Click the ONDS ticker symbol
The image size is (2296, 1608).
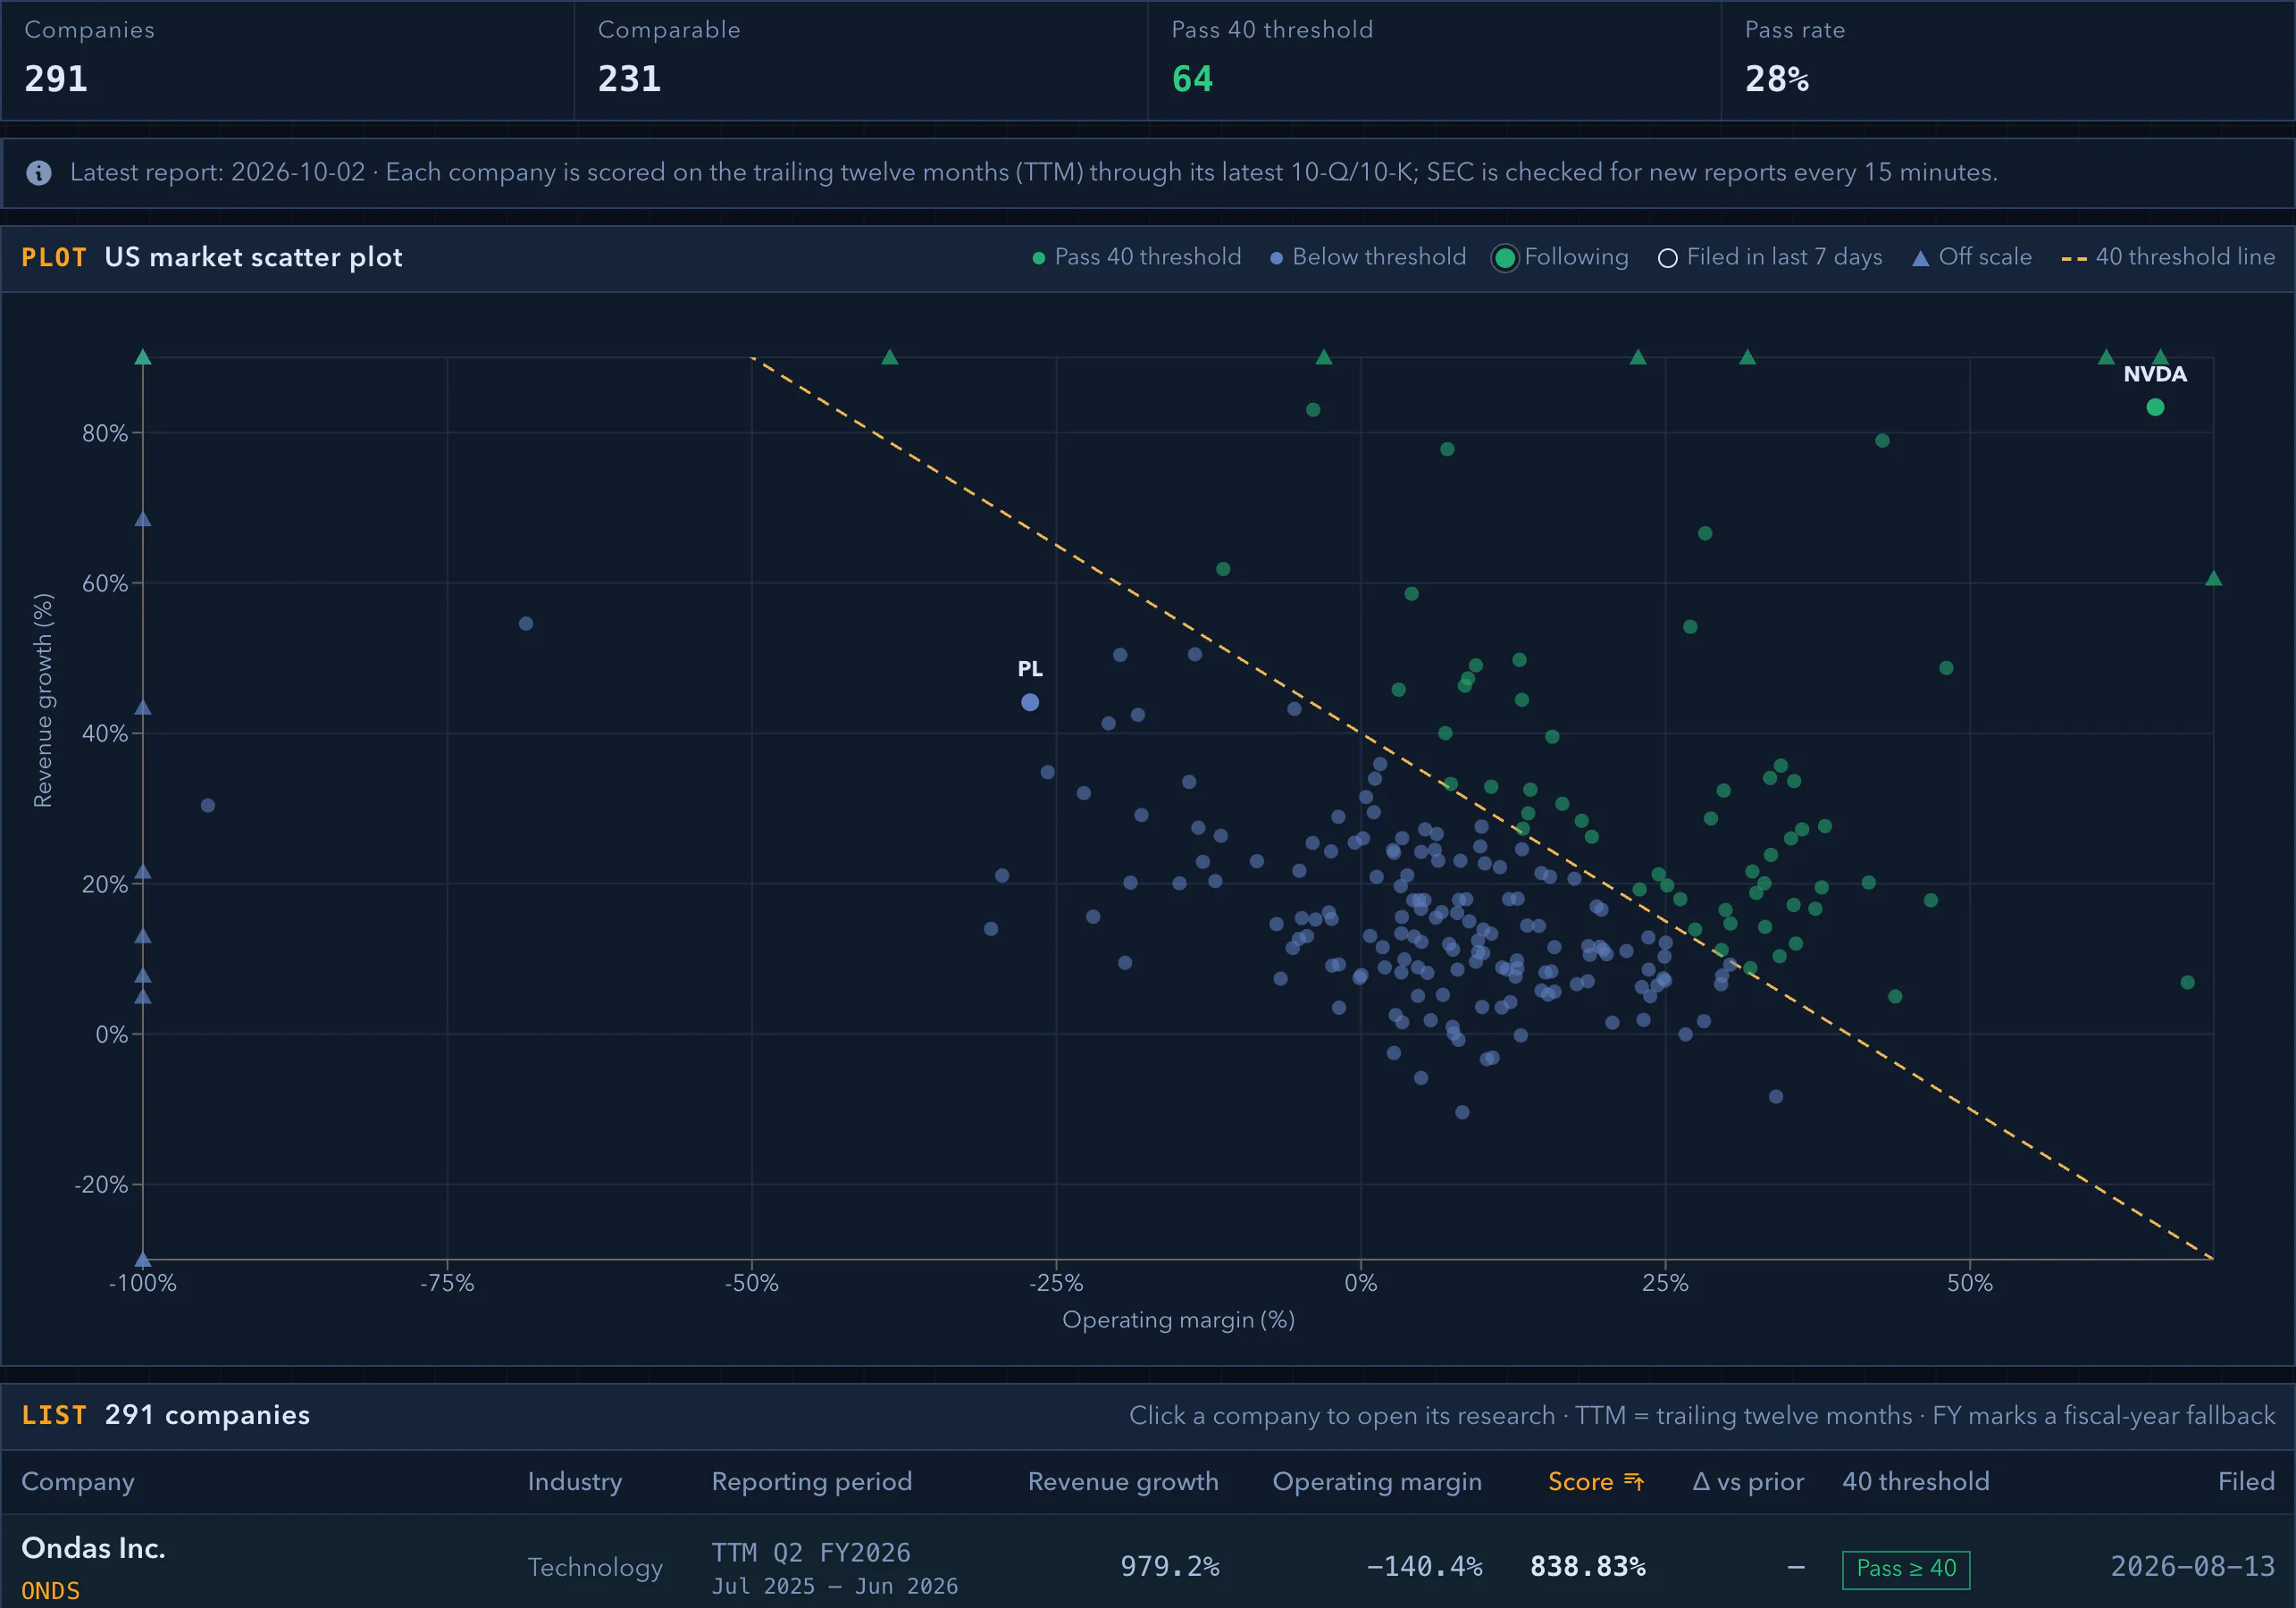pos(51,1590)
